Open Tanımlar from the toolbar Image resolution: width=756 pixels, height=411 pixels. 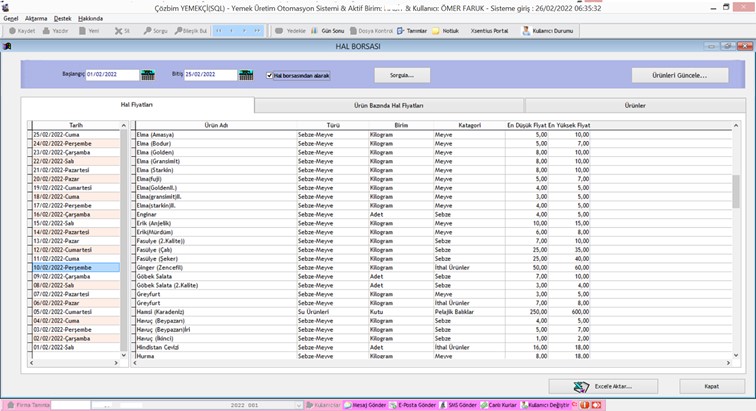point(412,31)
